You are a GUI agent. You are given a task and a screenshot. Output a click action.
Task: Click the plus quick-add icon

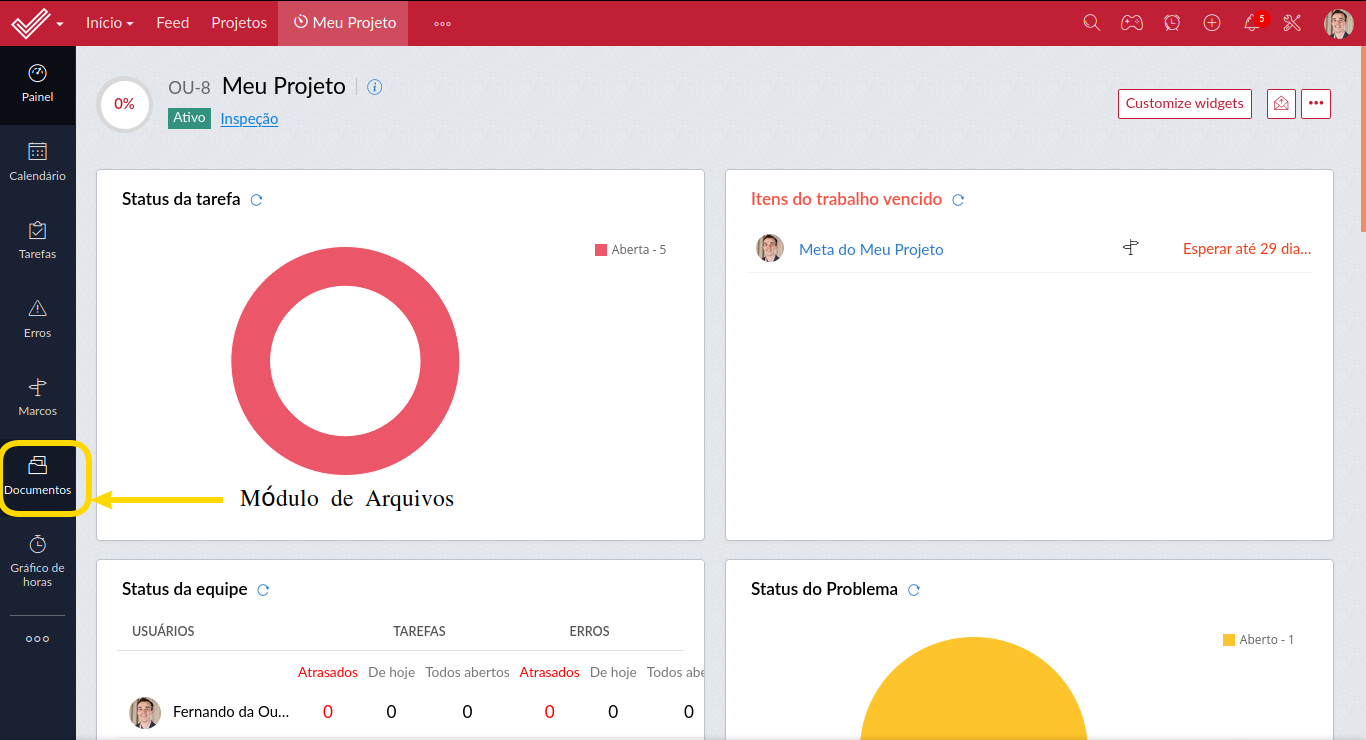point(1212,22)
